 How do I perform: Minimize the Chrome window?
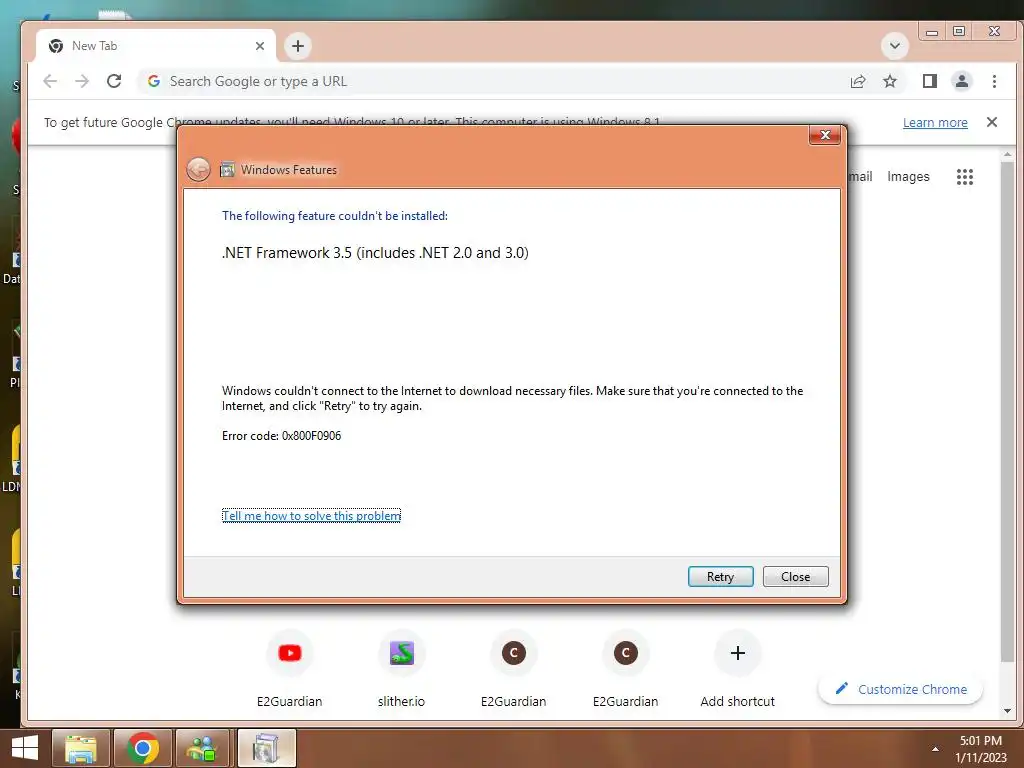pyautogui.click(x=932, y=32)
